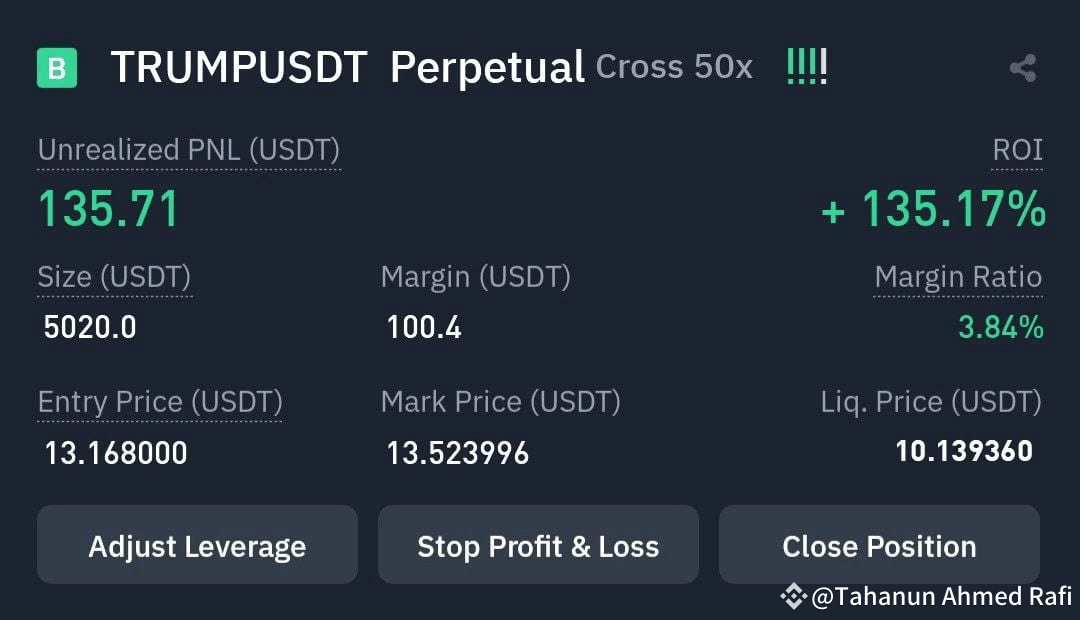Tap the @Tahanun Ahmed Rafi username

tap(942, 597)
